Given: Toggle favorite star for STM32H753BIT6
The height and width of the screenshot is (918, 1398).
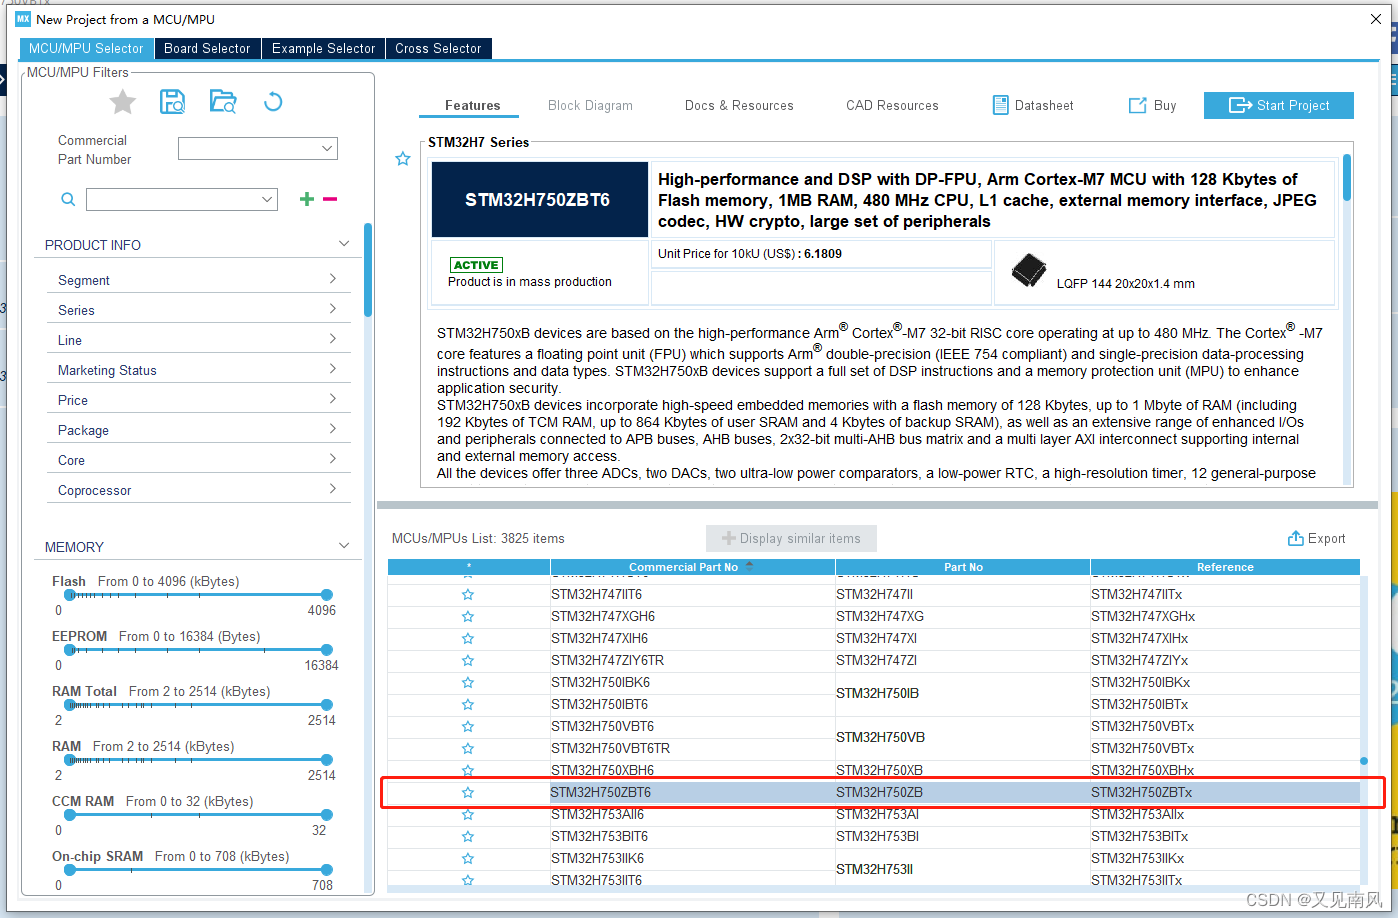Looking at the screenshot, I should (468, 837).
